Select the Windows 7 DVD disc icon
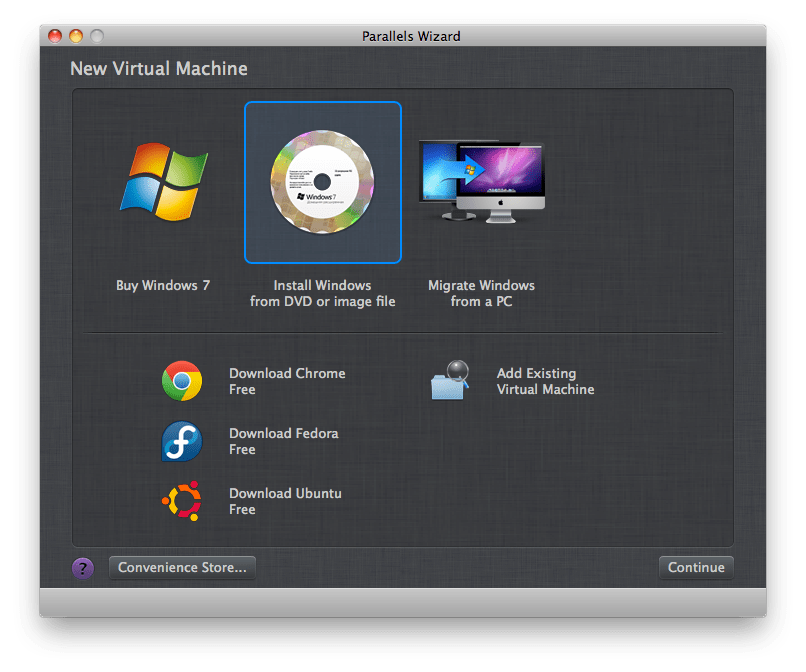The width and height of the screenshot is (806, 672). coord(322,182)
